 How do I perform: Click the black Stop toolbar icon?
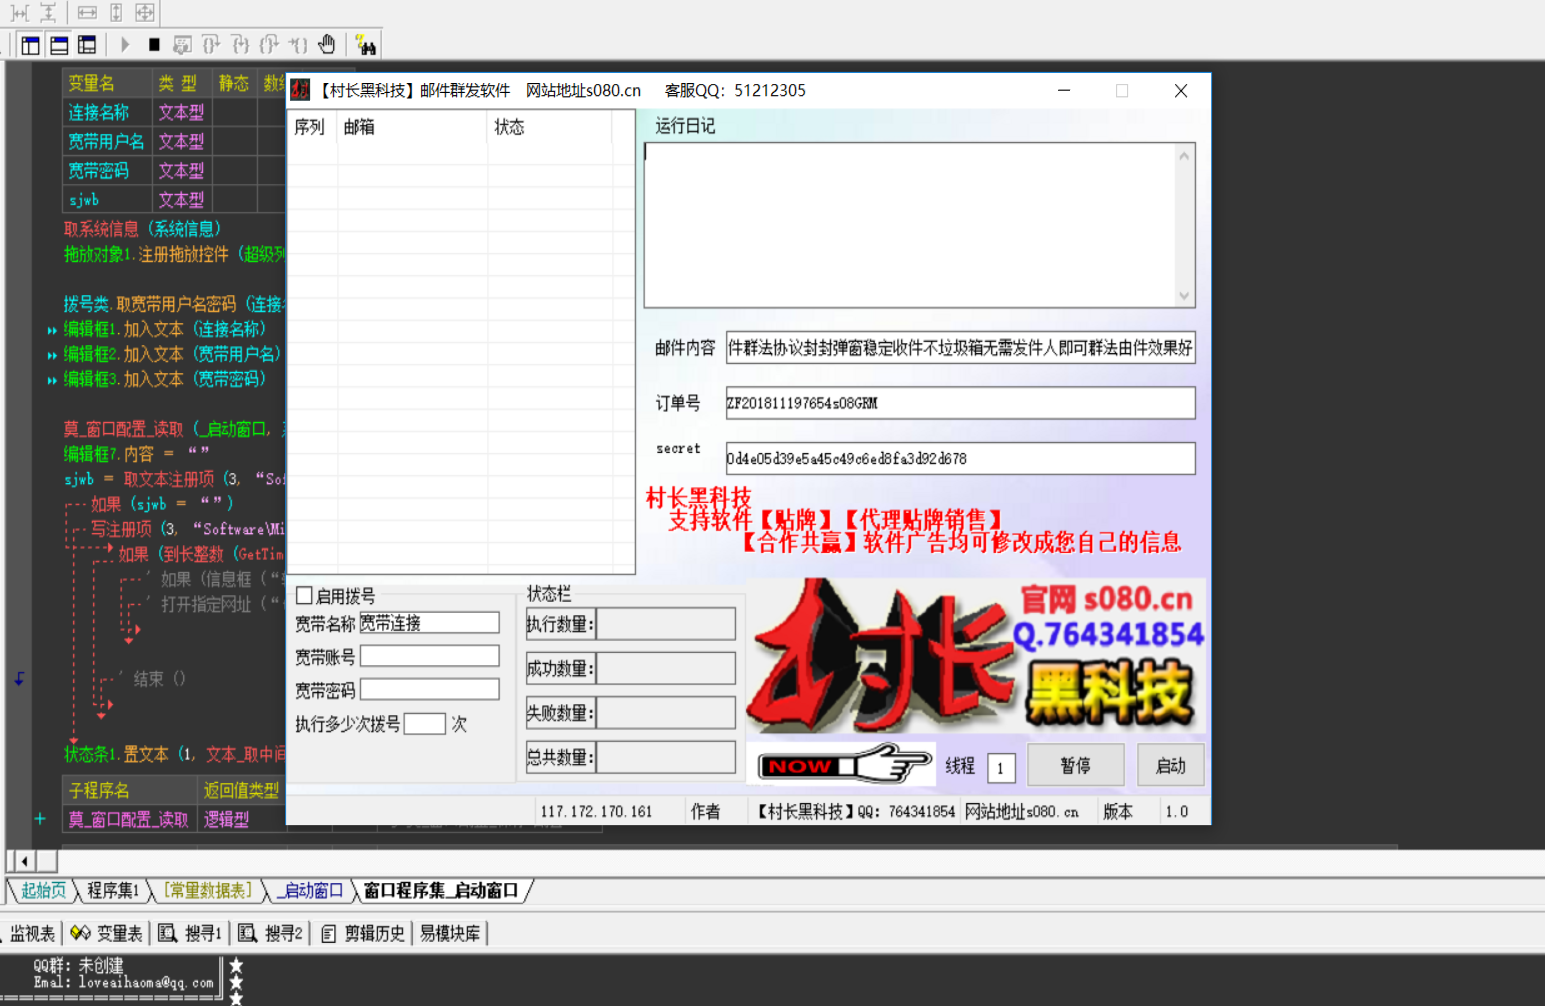coord(154,45)
